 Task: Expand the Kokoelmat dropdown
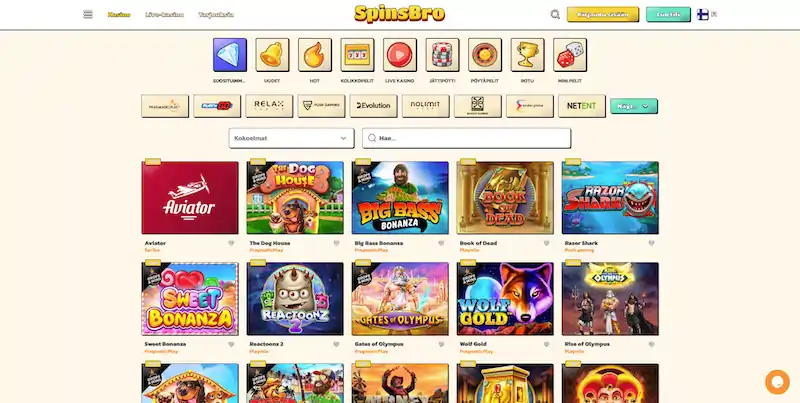tap(291, 138)
